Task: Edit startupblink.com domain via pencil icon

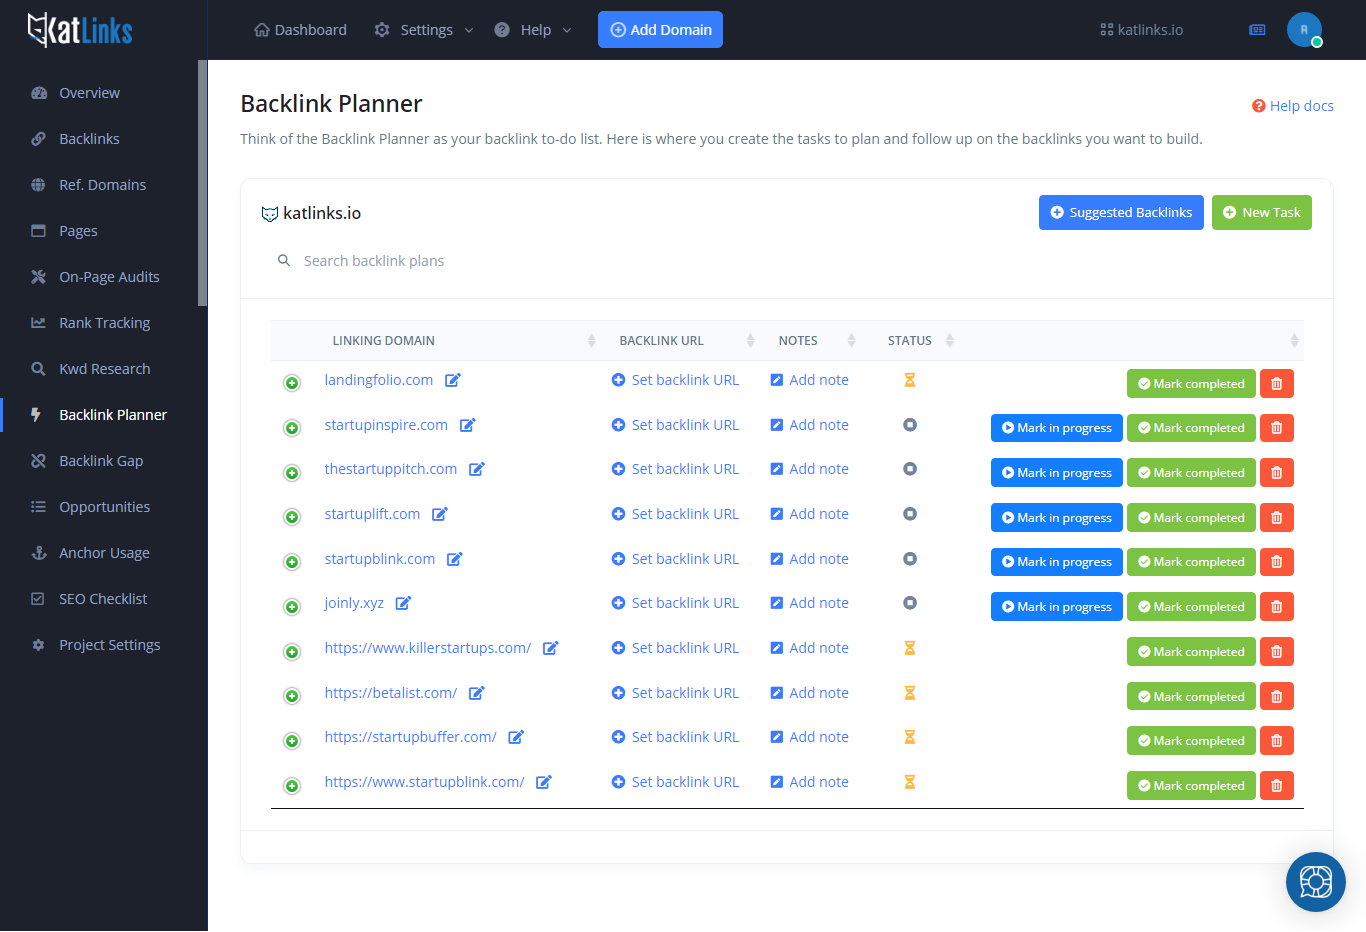Action: click(455, 559)
